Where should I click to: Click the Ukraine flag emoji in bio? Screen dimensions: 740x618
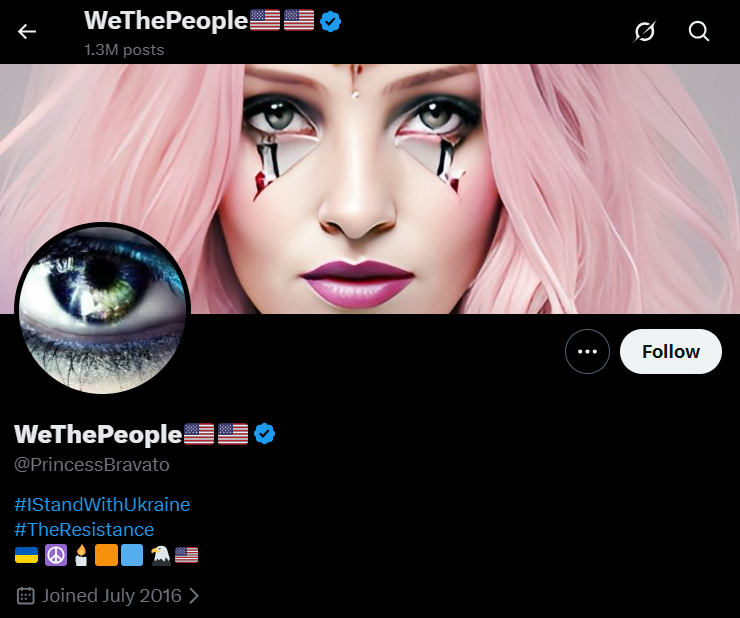[x=26, y=555]
